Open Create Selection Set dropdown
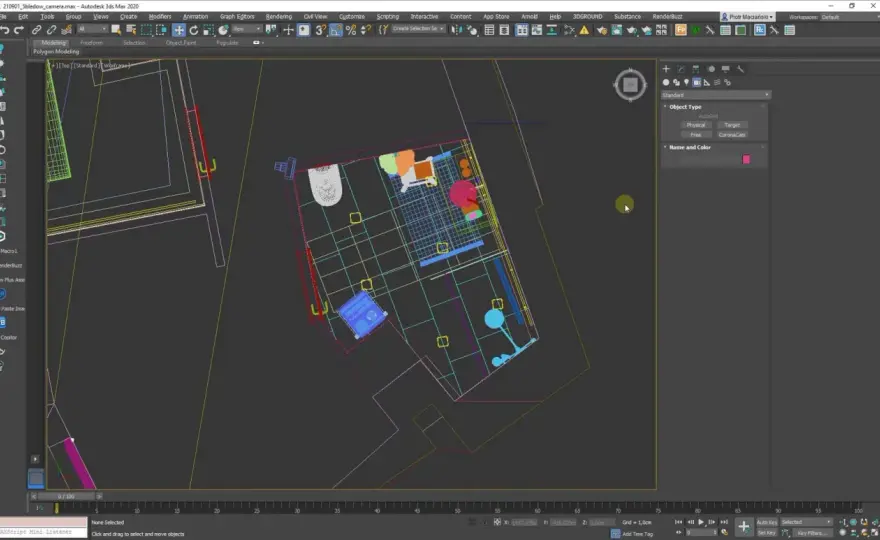The height and width of the screenshot is (540, 880). (419, 29)
